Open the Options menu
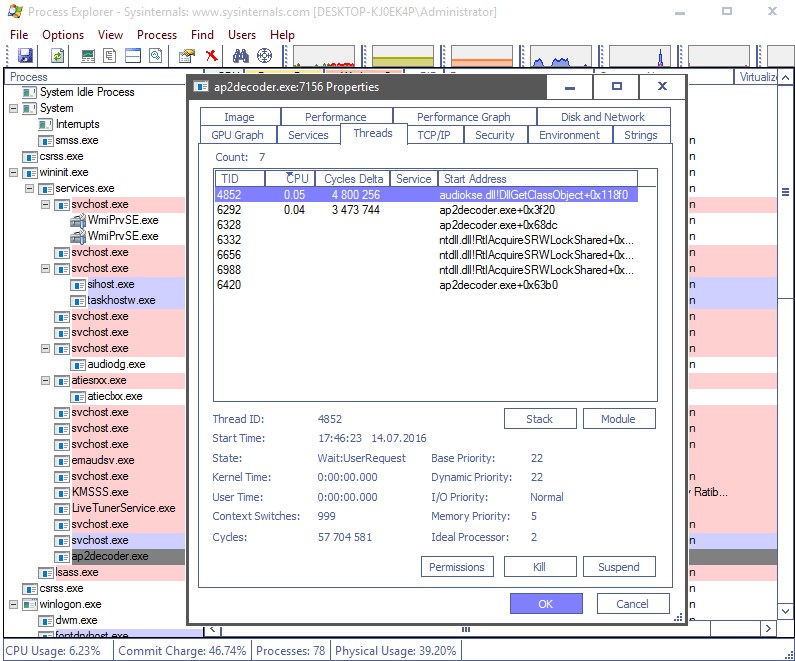The height and width of the screenshot is (661, 795). pyautogui.click(x=63, y=35)
